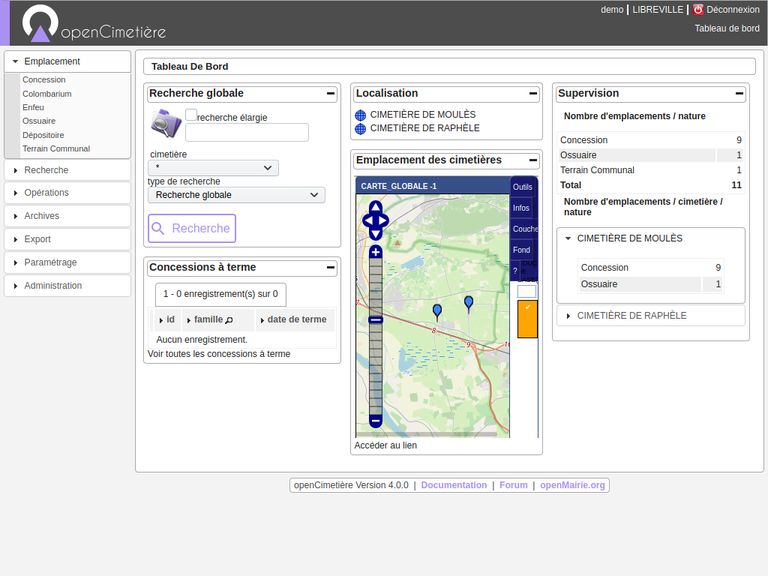
Task: Switch to the Outils map tab
Action: point(522,187)
